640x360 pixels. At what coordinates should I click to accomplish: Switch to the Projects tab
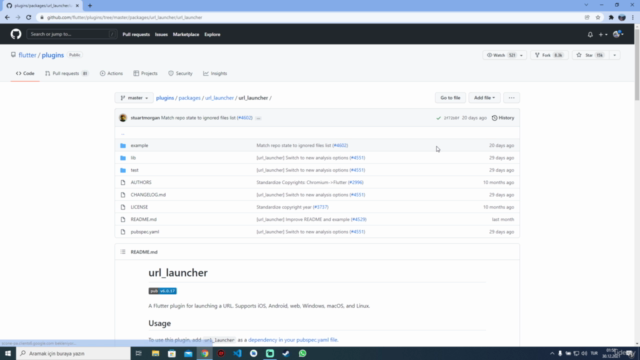pyautogui.click(x=145, y=73)
